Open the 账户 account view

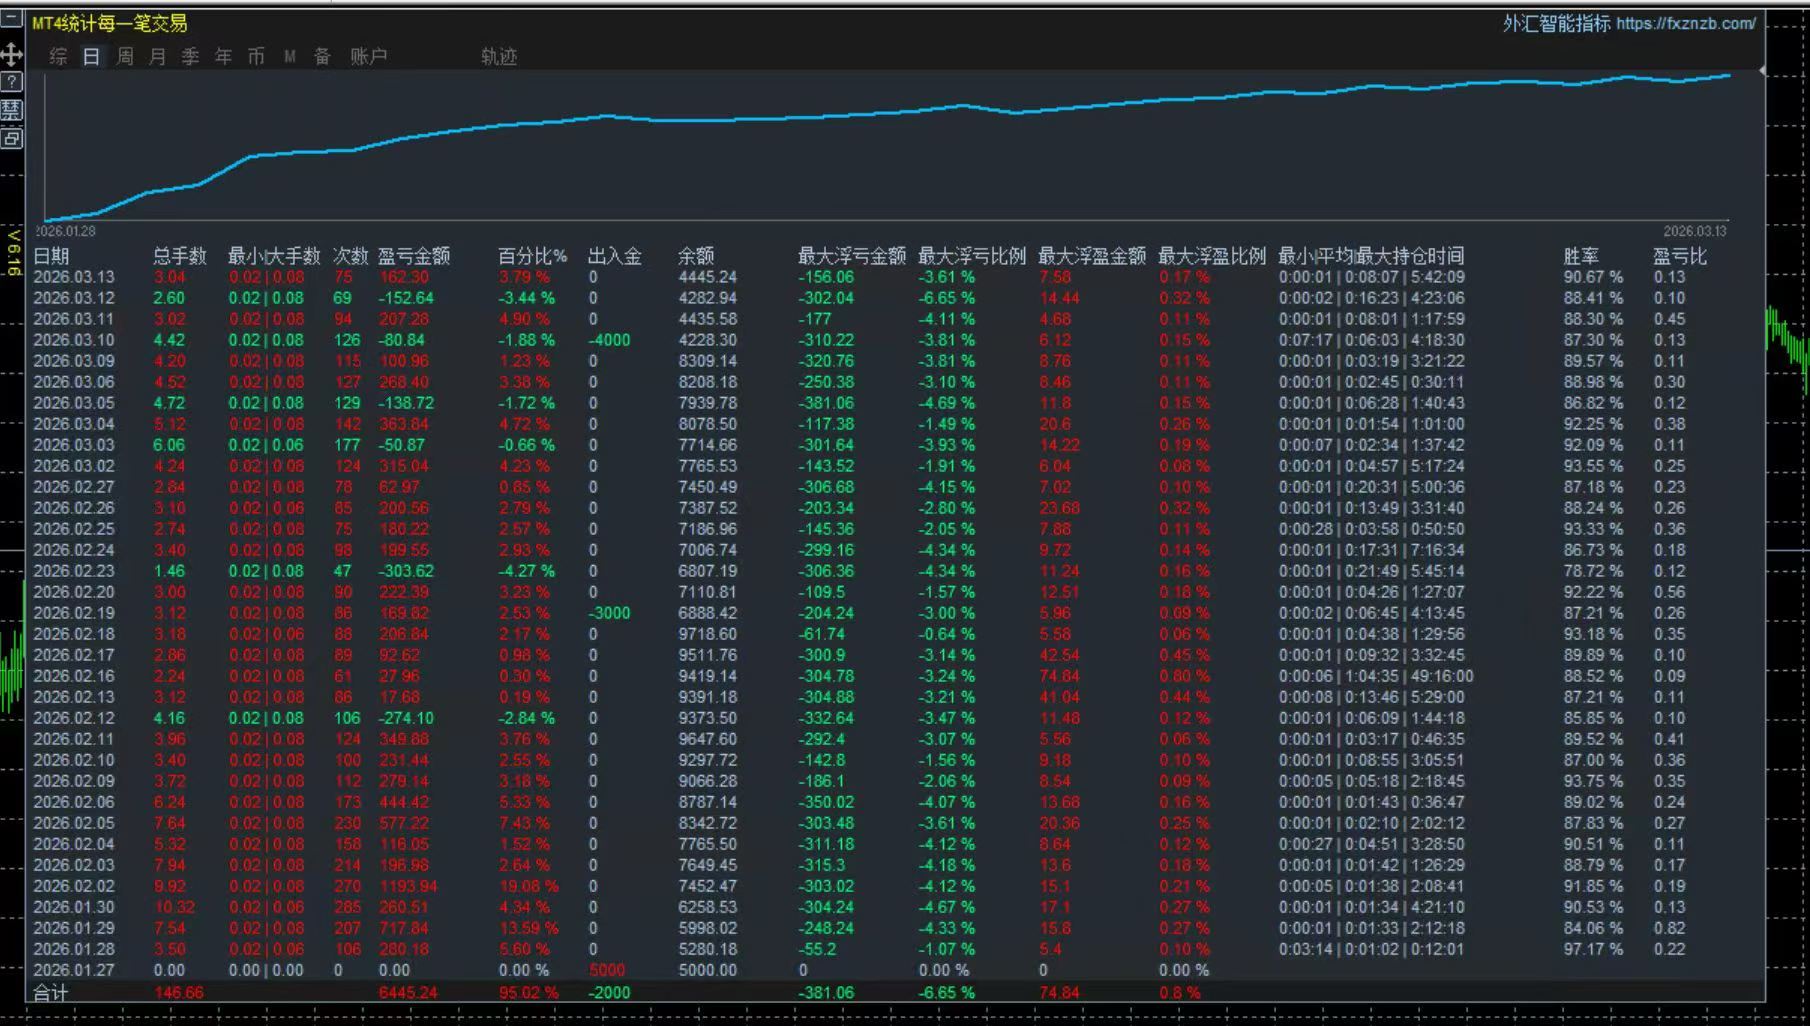coord(368,57)
